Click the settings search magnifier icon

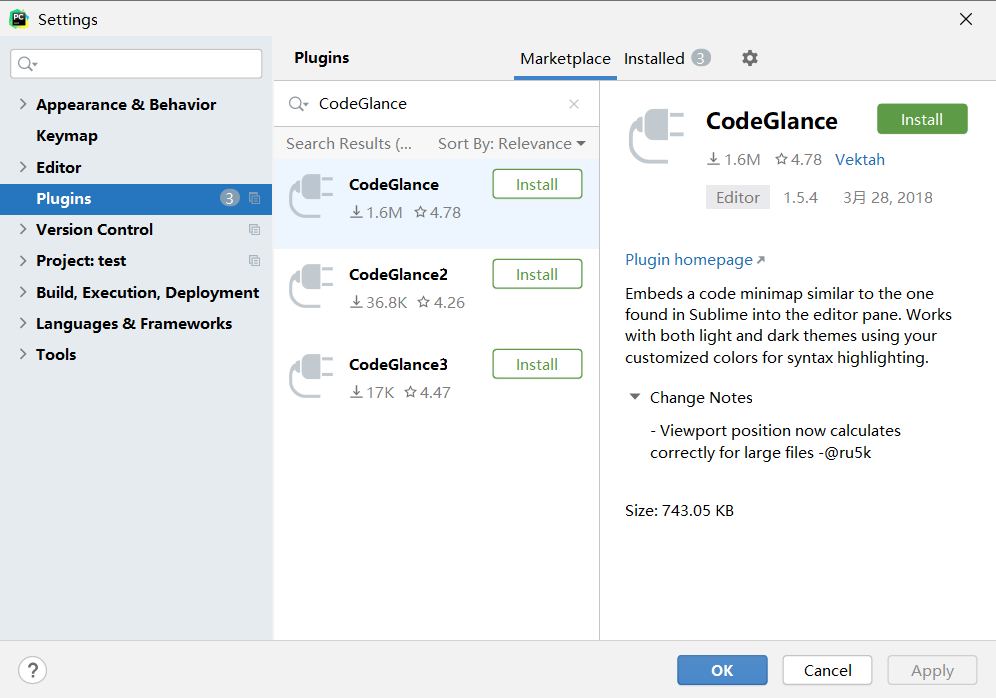(x=27, y=64)
